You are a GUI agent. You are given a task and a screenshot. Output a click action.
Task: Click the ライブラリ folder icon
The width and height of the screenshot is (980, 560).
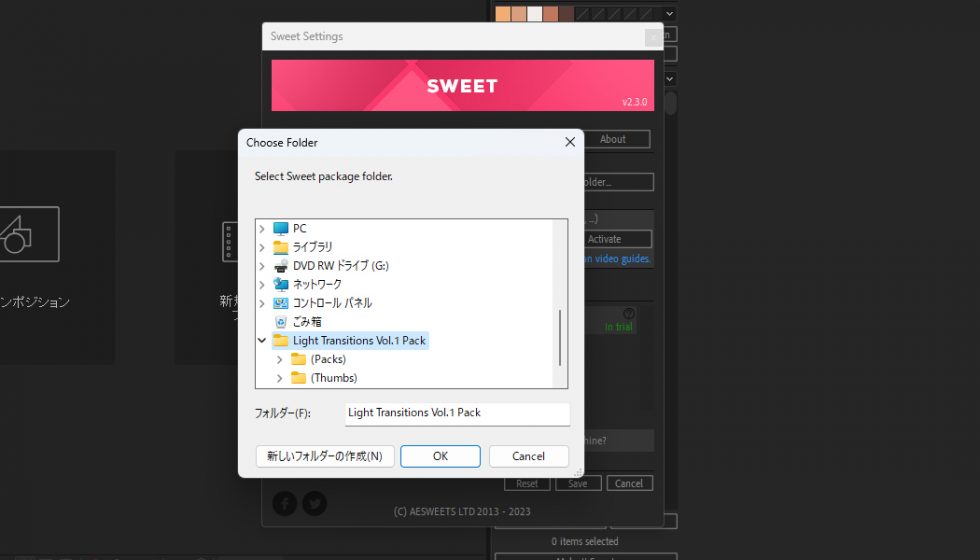pyautogui.click(x=281, y=247)
